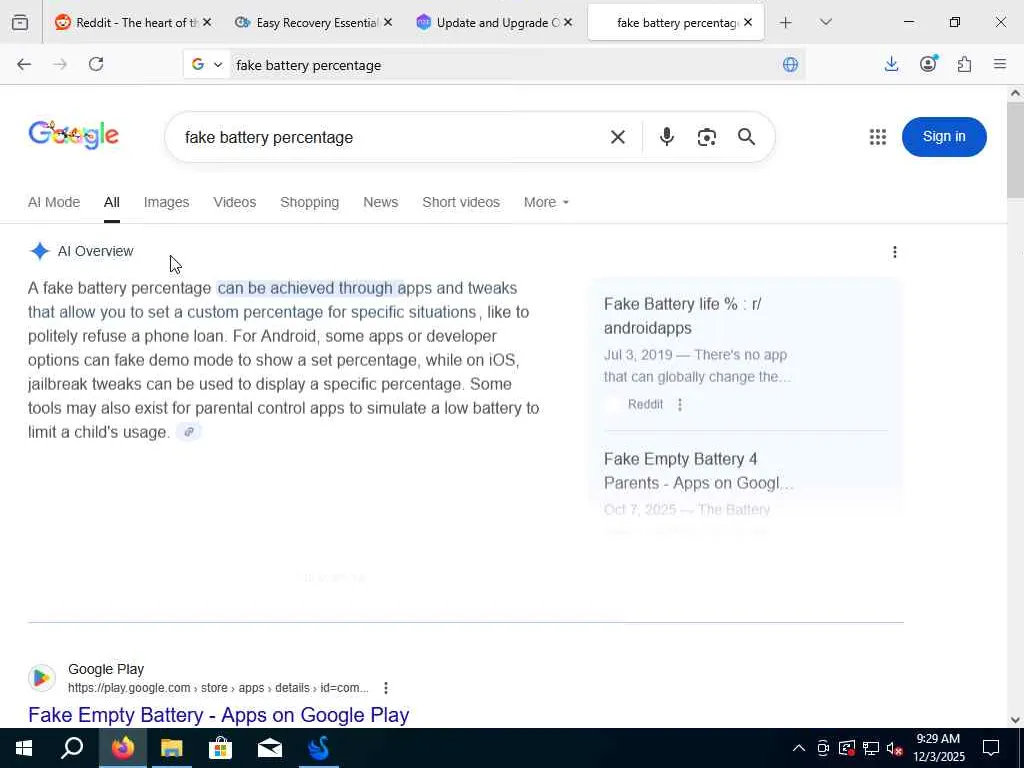This screenshot has width=1024, height=768.
Task: Open AI Overview options three-dot menu
Action: click(x=895, y=251)
